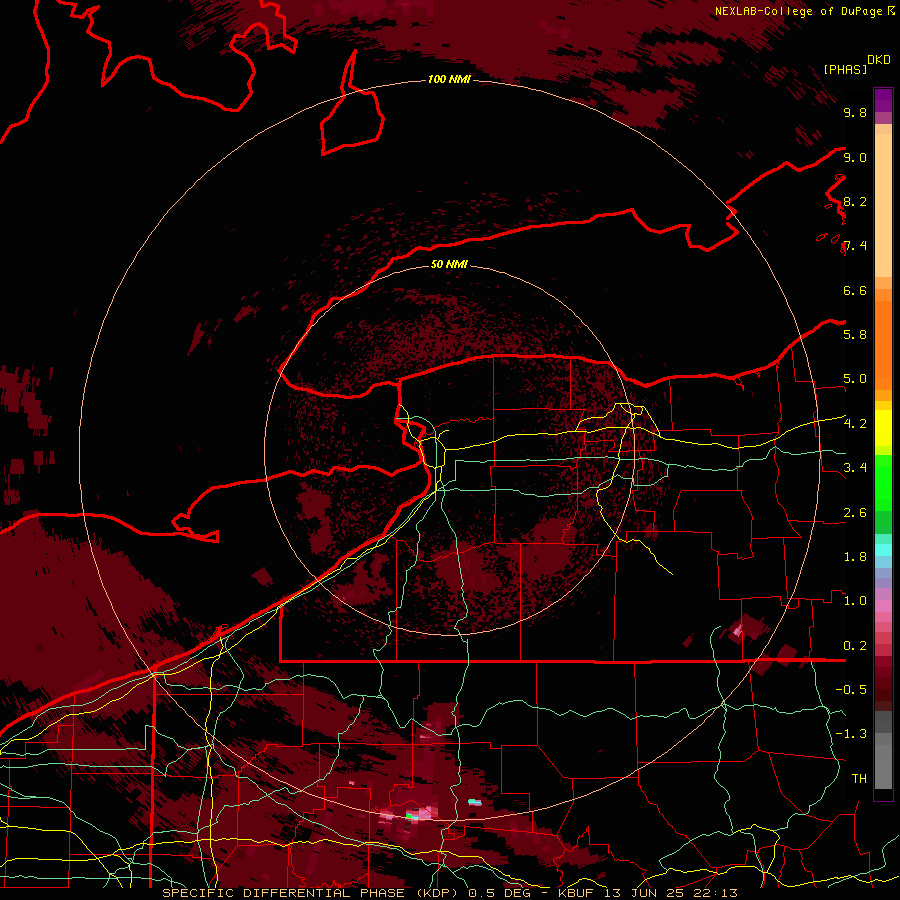This screenshot has height=900, width=900.
Task: Click the 9.0 value on color scale
Action: 855,157
